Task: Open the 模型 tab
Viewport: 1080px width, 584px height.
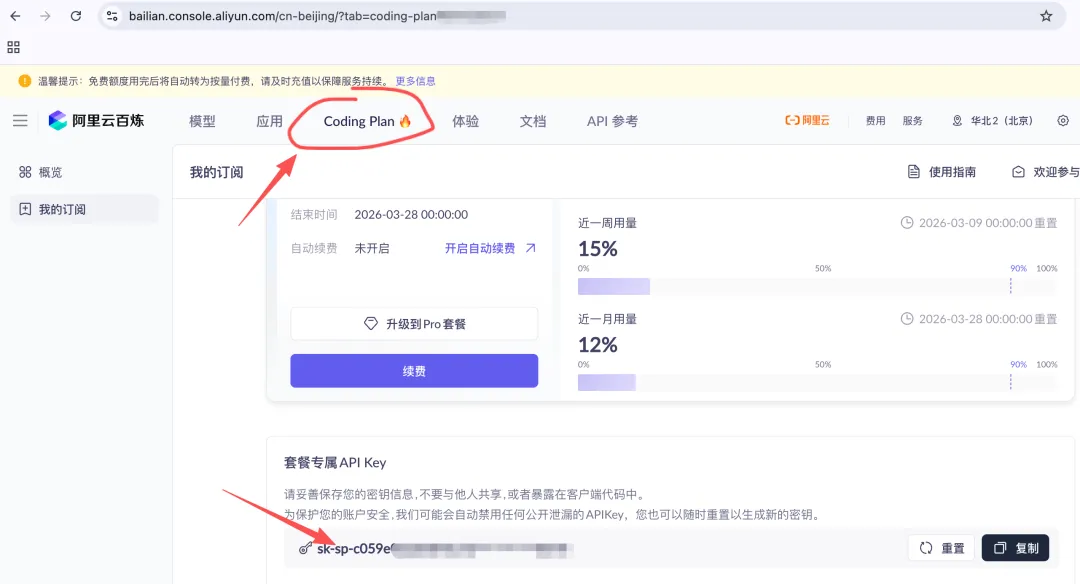Action: point(202,121)
